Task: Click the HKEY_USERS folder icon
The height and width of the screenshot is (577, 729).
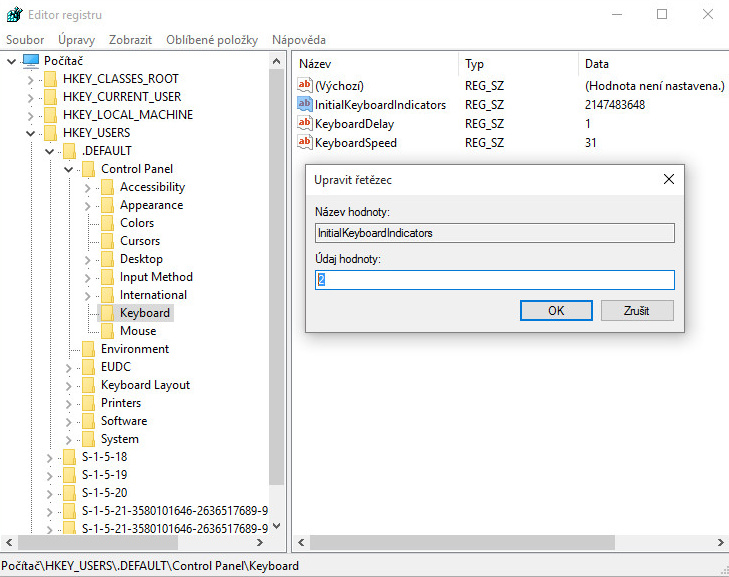Action: (x=50, y=133)
